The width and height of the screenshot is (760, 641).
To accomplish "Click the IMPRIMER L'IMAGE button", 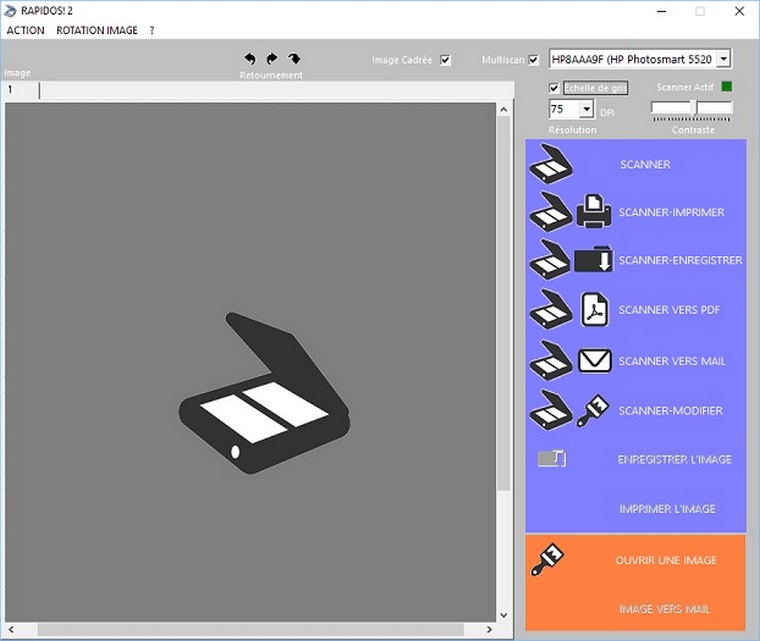I will point(667,509).
